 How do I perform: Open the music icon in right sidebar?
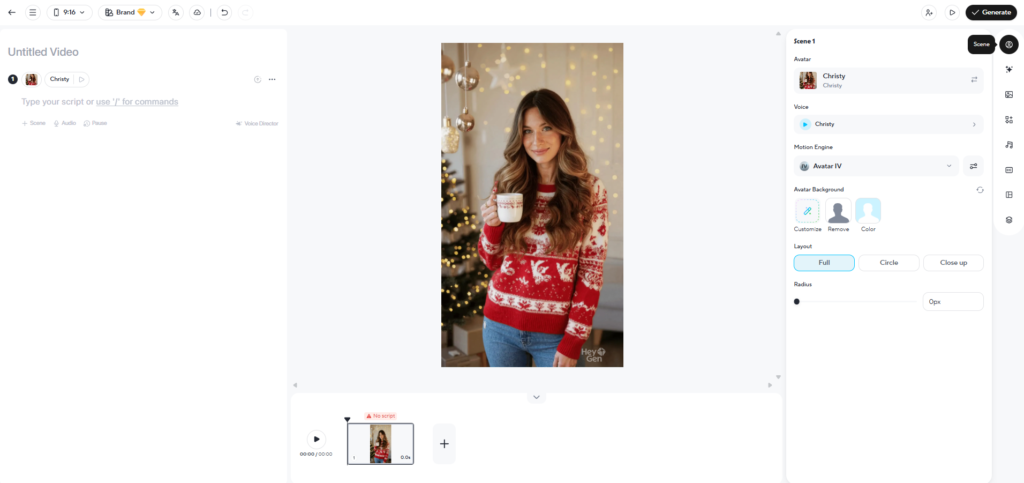click(x=1009, y=145)
